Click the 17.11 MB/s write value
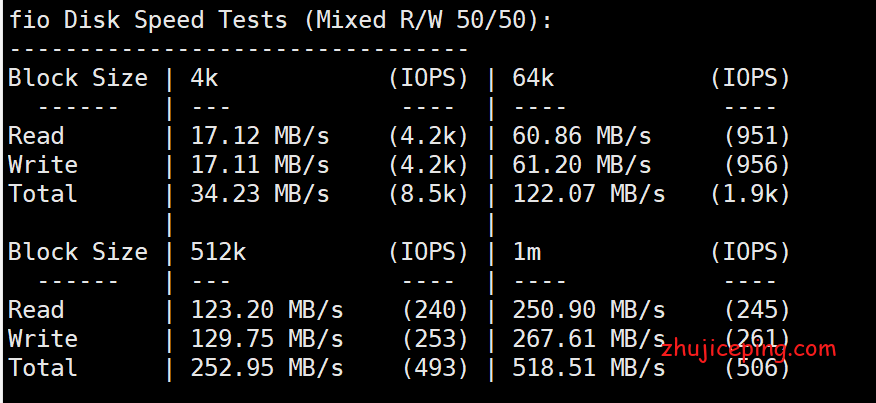This screenshot has width=876, height=403. point(260,165)
